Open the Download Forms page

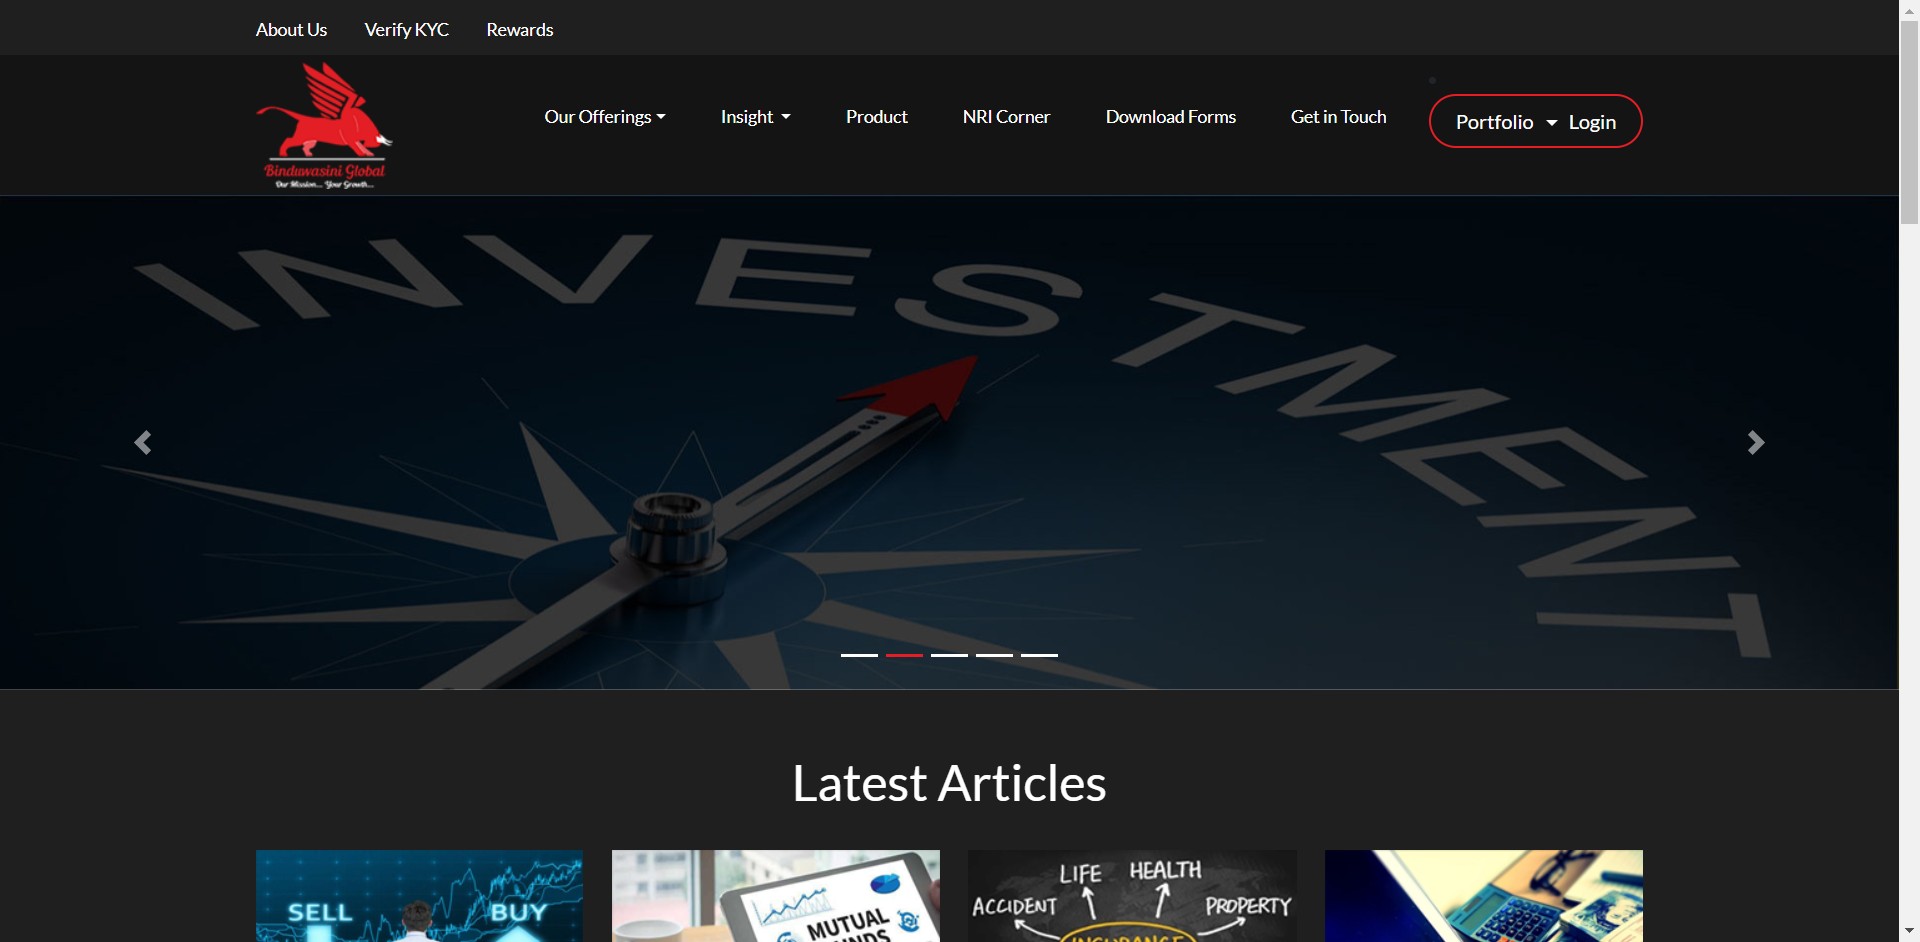click(1170, 117)
